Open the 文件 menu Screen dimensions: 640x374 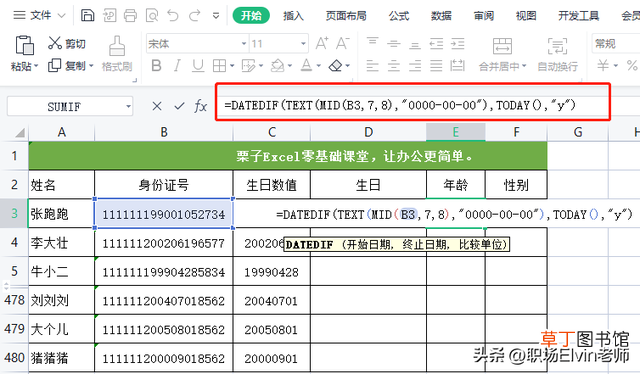click(x=39, y=16)
